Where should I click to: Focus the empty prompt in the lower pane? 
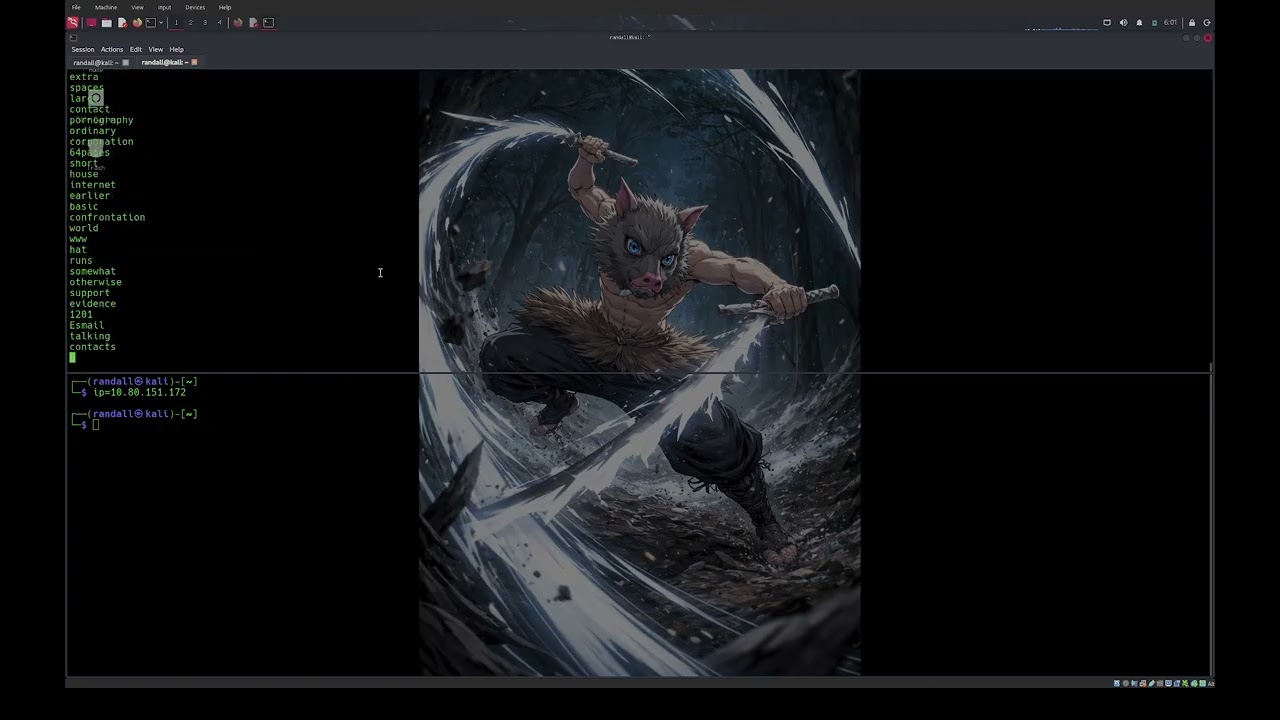[x=96, y=425]
